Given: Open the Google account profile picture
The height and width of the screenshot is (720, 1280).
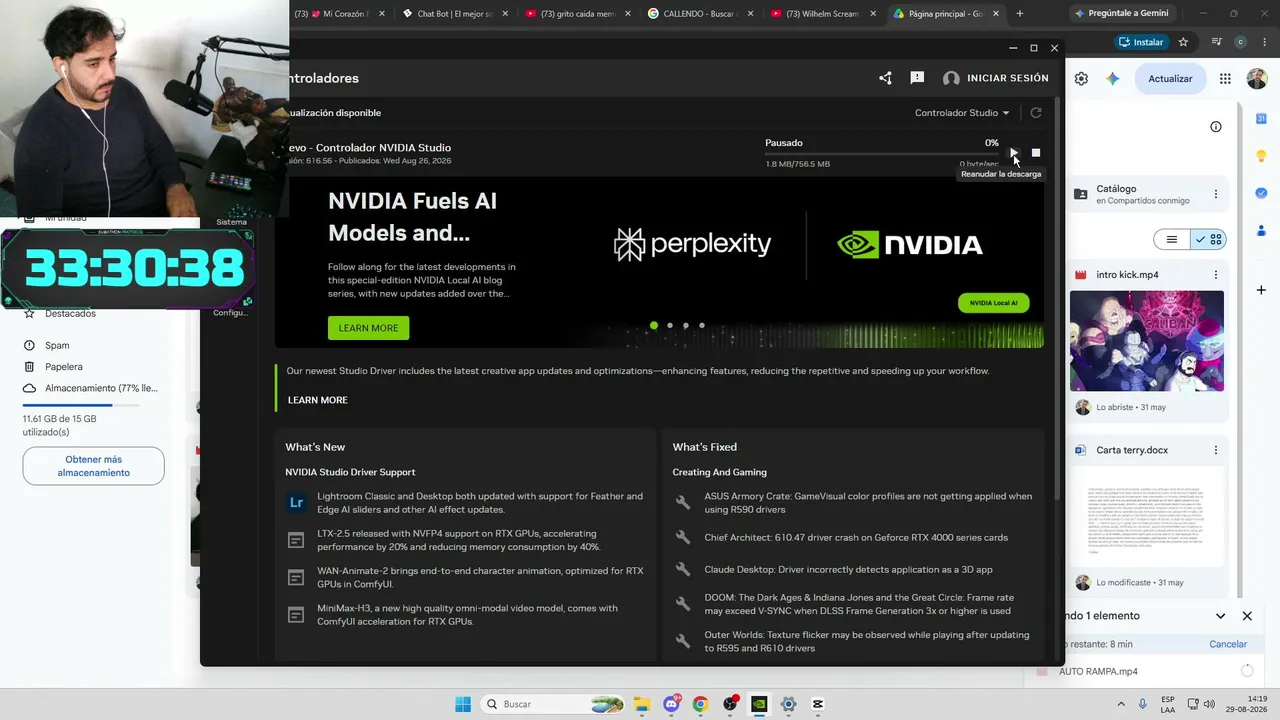Looking at the screenshot, I should pyautogui.click(x=1257, y=78).
